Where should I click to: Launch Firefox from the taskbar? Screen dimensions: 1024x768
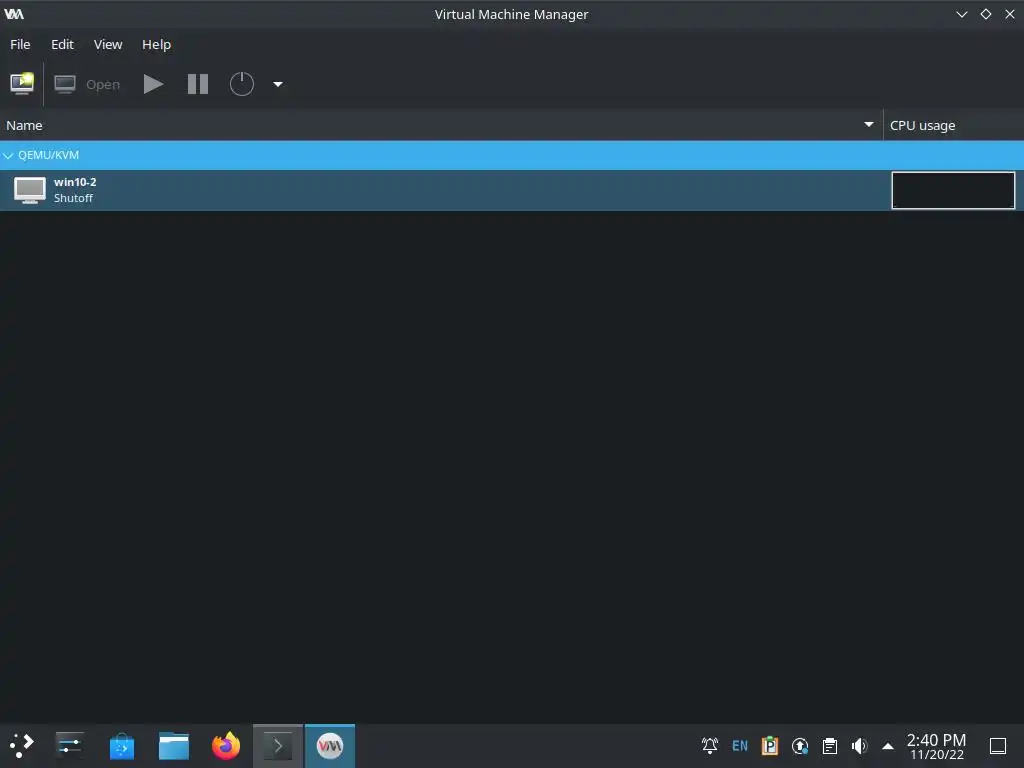pos(226,746)
